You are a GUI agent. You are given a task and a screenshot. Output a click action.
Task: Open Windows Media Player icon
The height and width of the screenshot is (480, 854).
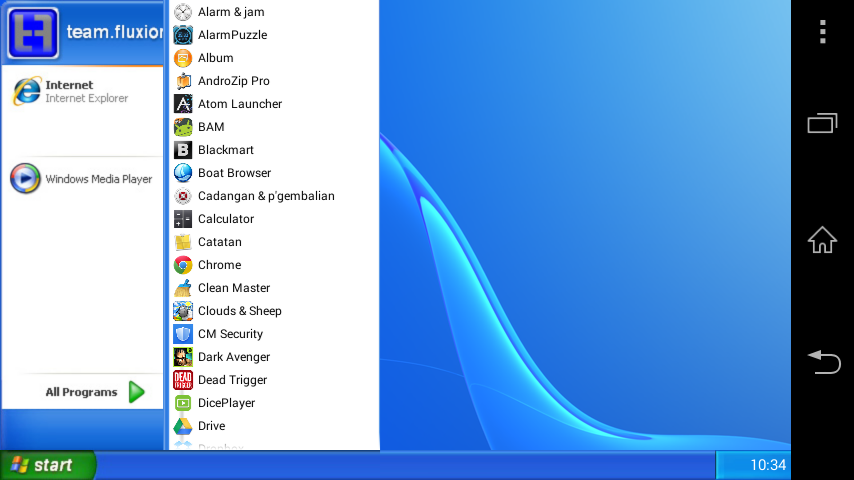[x=25, y=178]
